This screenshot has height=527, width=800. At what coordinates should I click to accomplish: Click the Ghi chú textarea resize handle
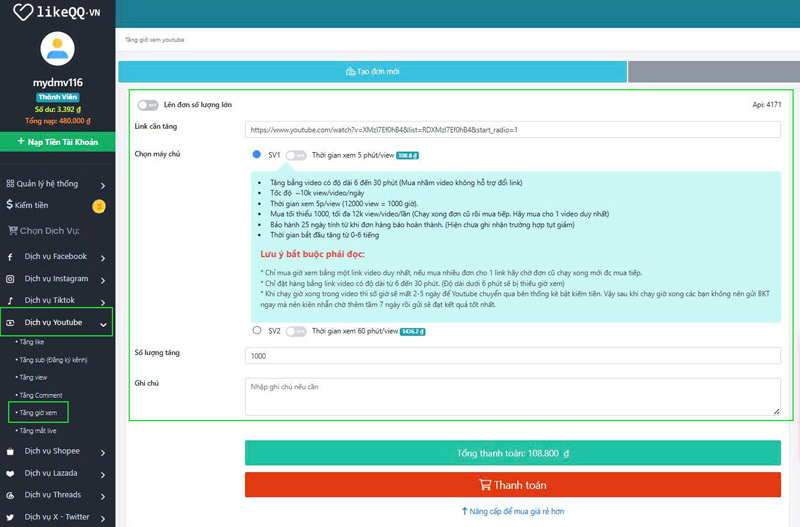pyautogui.click(x=776, y=411)
